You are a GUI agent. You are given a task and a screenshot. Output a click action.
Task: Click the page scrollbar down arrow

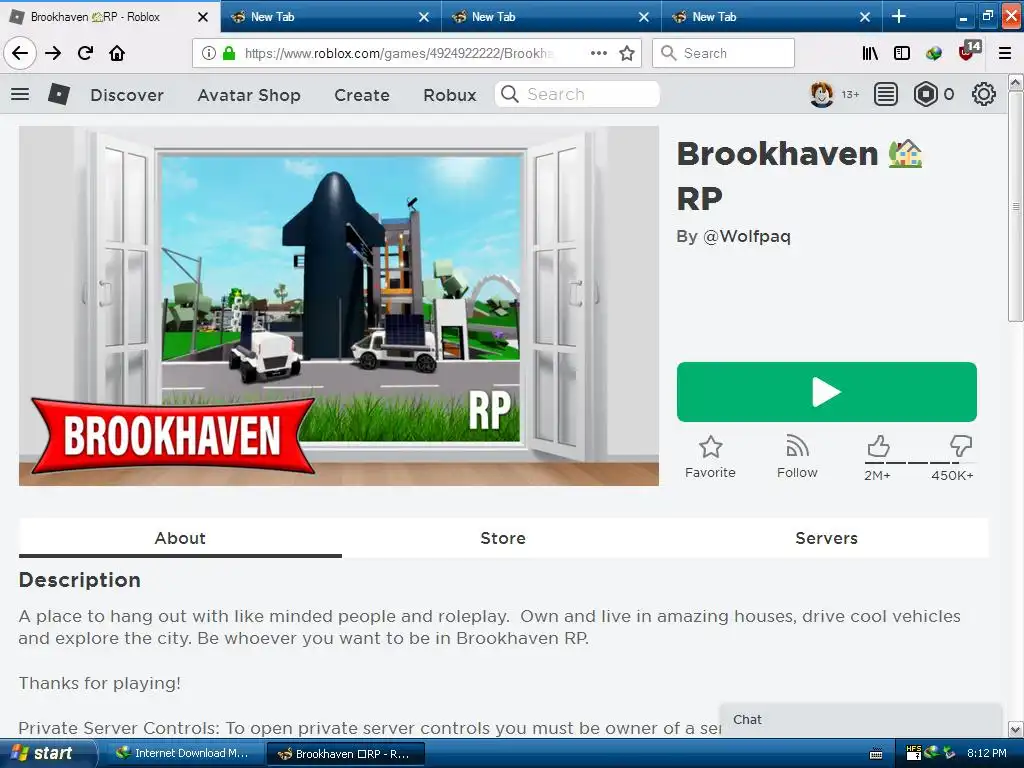pyautogui.click(x=1015, y=729)
